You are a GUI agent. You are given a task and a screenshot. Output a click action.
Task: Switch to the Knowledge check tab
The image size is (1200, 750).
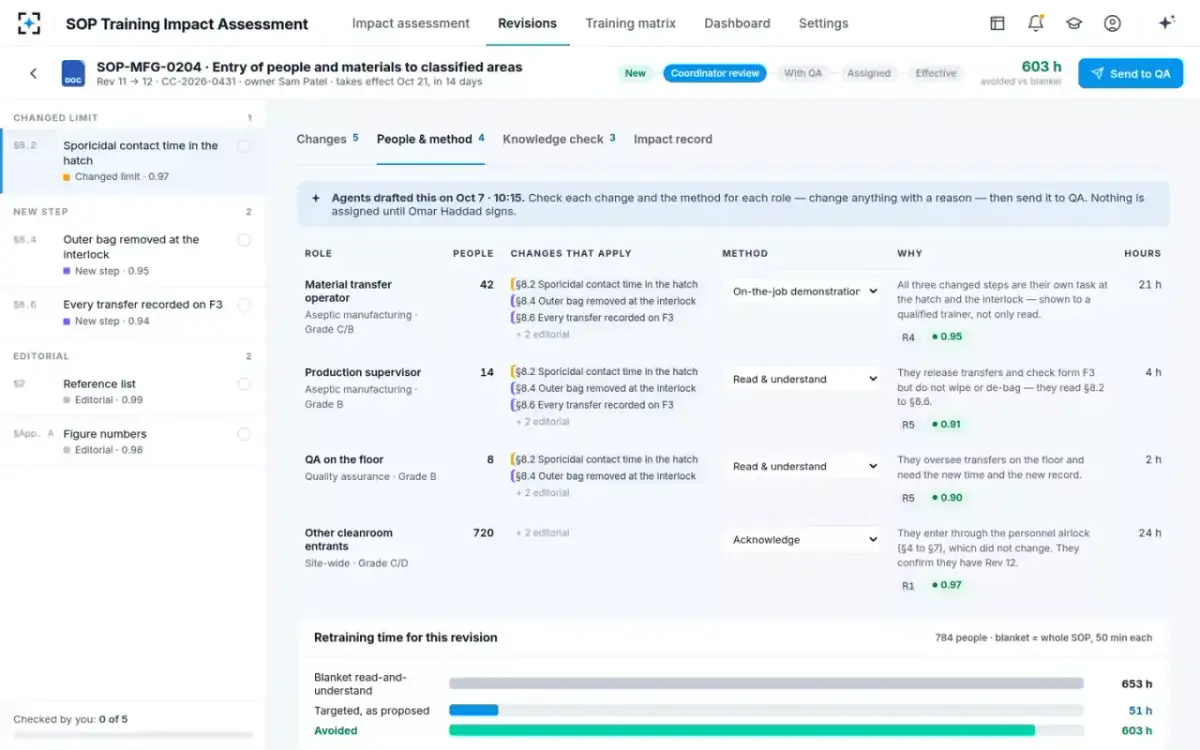pos(559,139)
